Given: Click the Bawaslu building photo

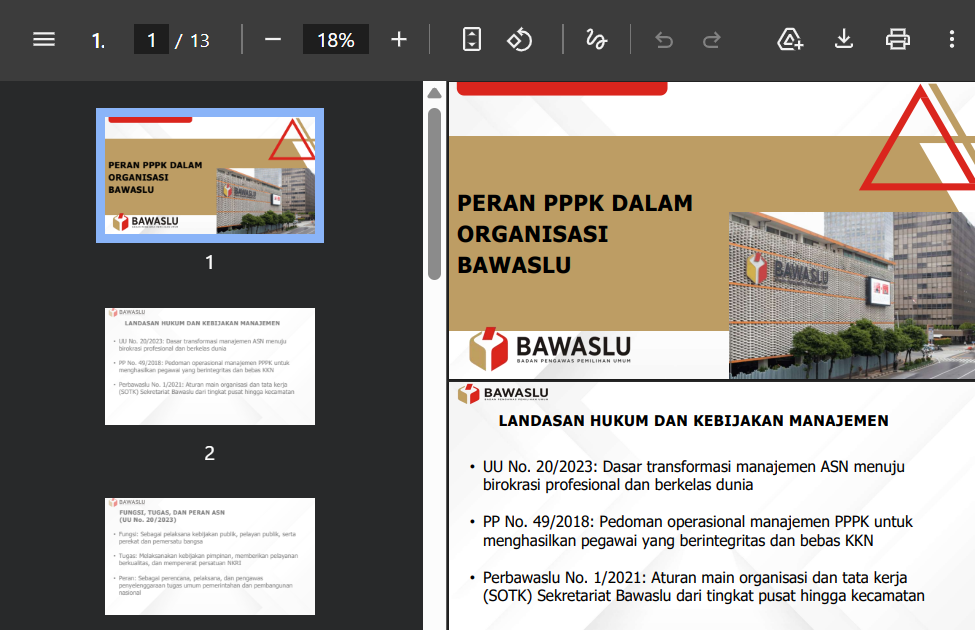Looking at the screenshot, I should coord(852,295).
